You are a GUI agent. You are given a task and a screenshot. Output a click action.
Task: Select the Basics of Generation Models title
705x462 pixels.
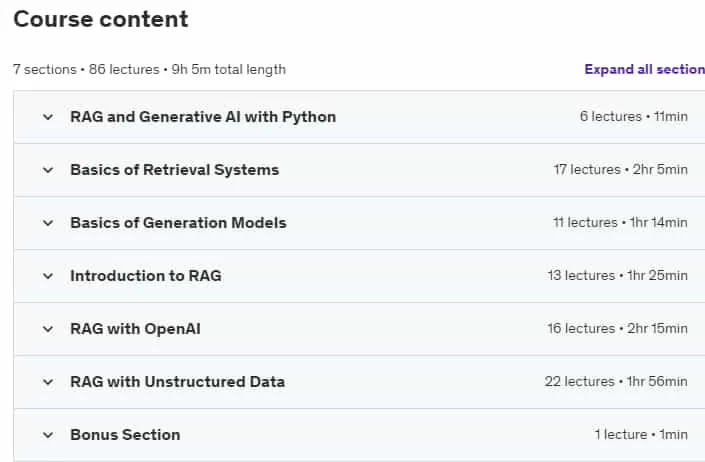pyautogui.click(x=178, y=223)
